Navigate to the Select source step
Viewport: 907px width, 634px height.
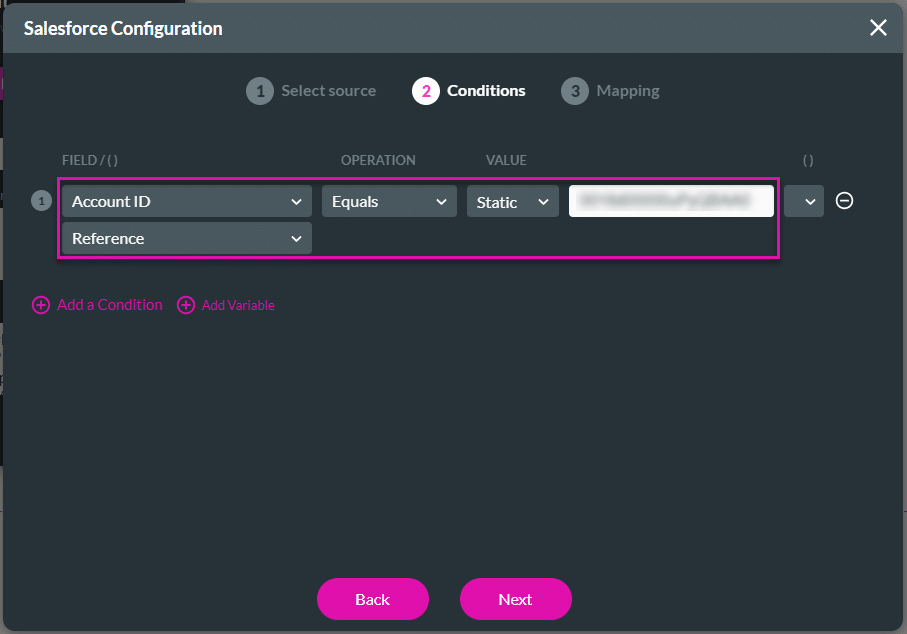coord(328,91)
